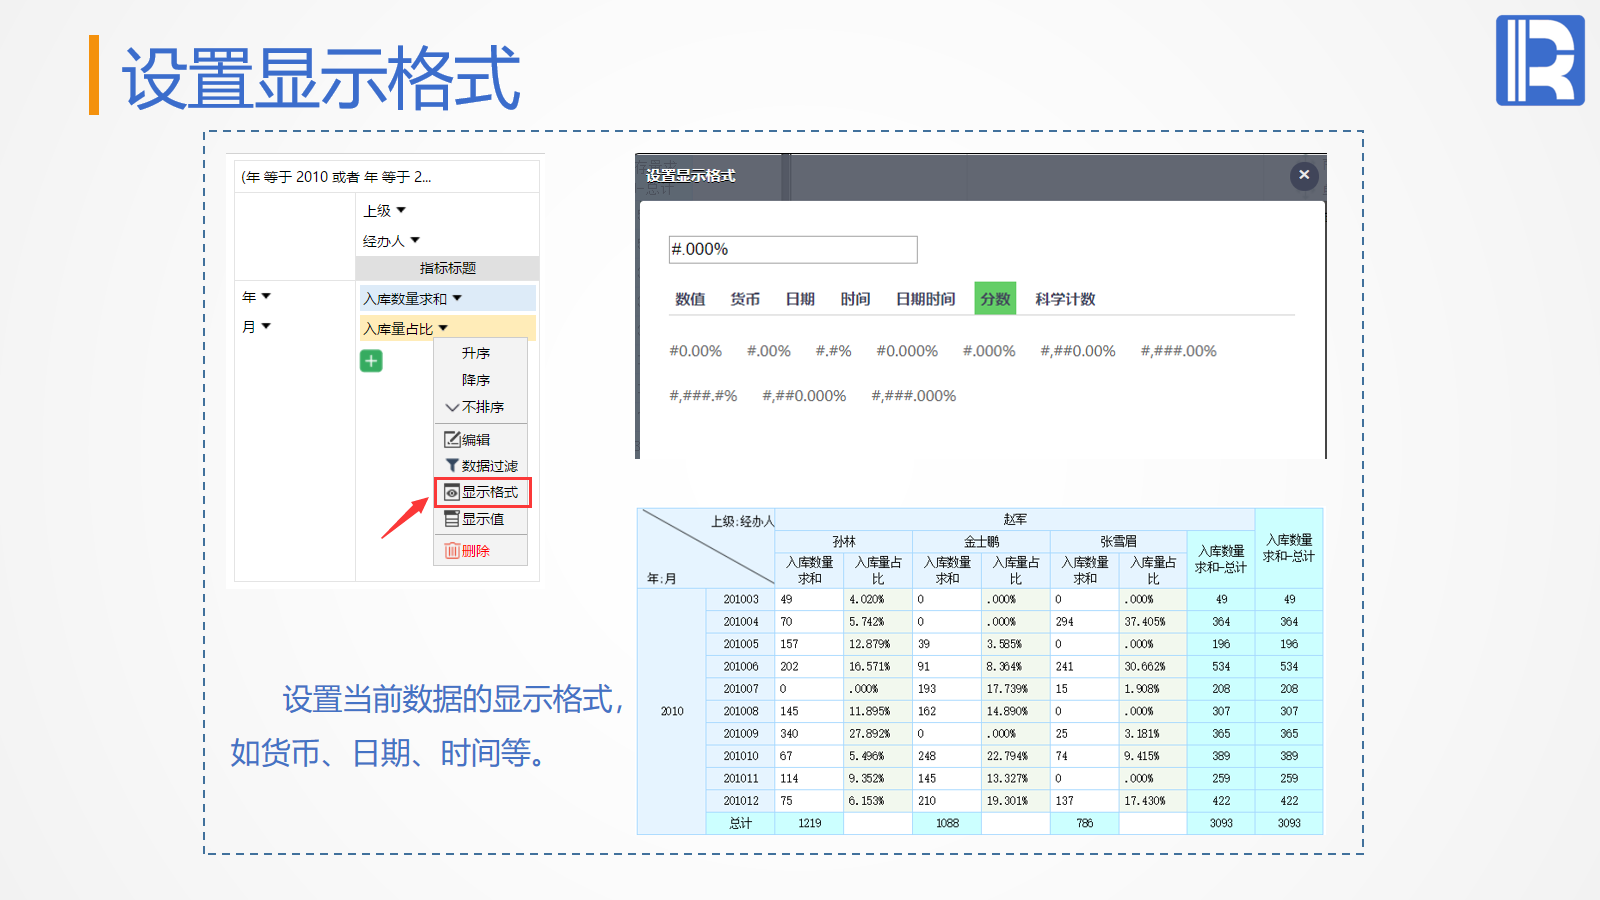Screen dimensions: 1600x900
Task: Close the 设置显示格式 dialog
Action: point(1304,175)
